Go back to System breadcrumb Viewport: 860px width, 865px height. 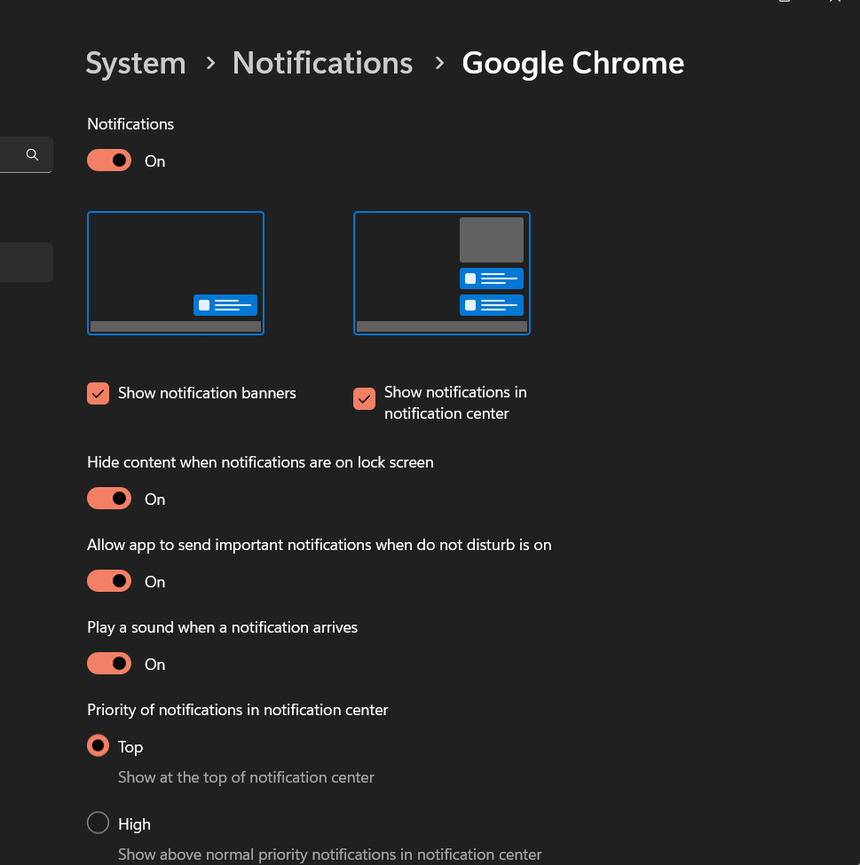point(136,63)
